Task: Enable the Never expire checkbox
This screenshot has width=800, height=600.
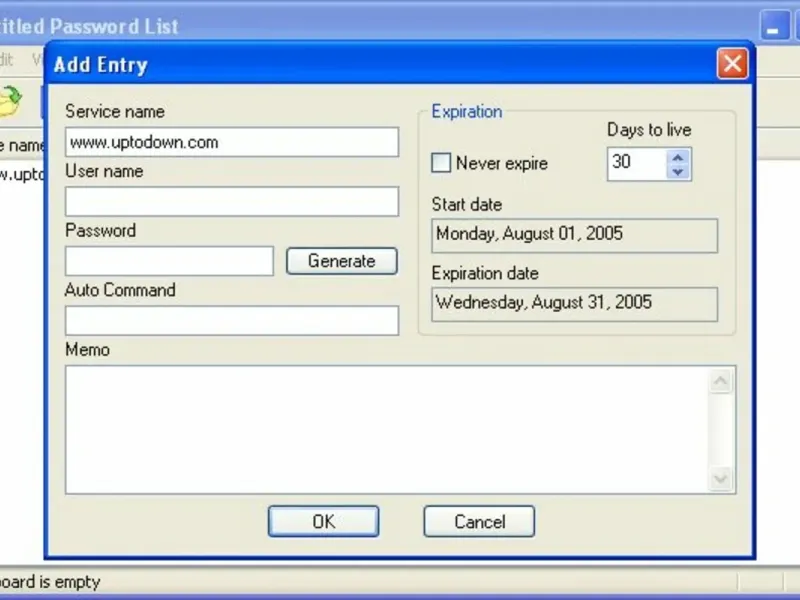Action: 441,163
